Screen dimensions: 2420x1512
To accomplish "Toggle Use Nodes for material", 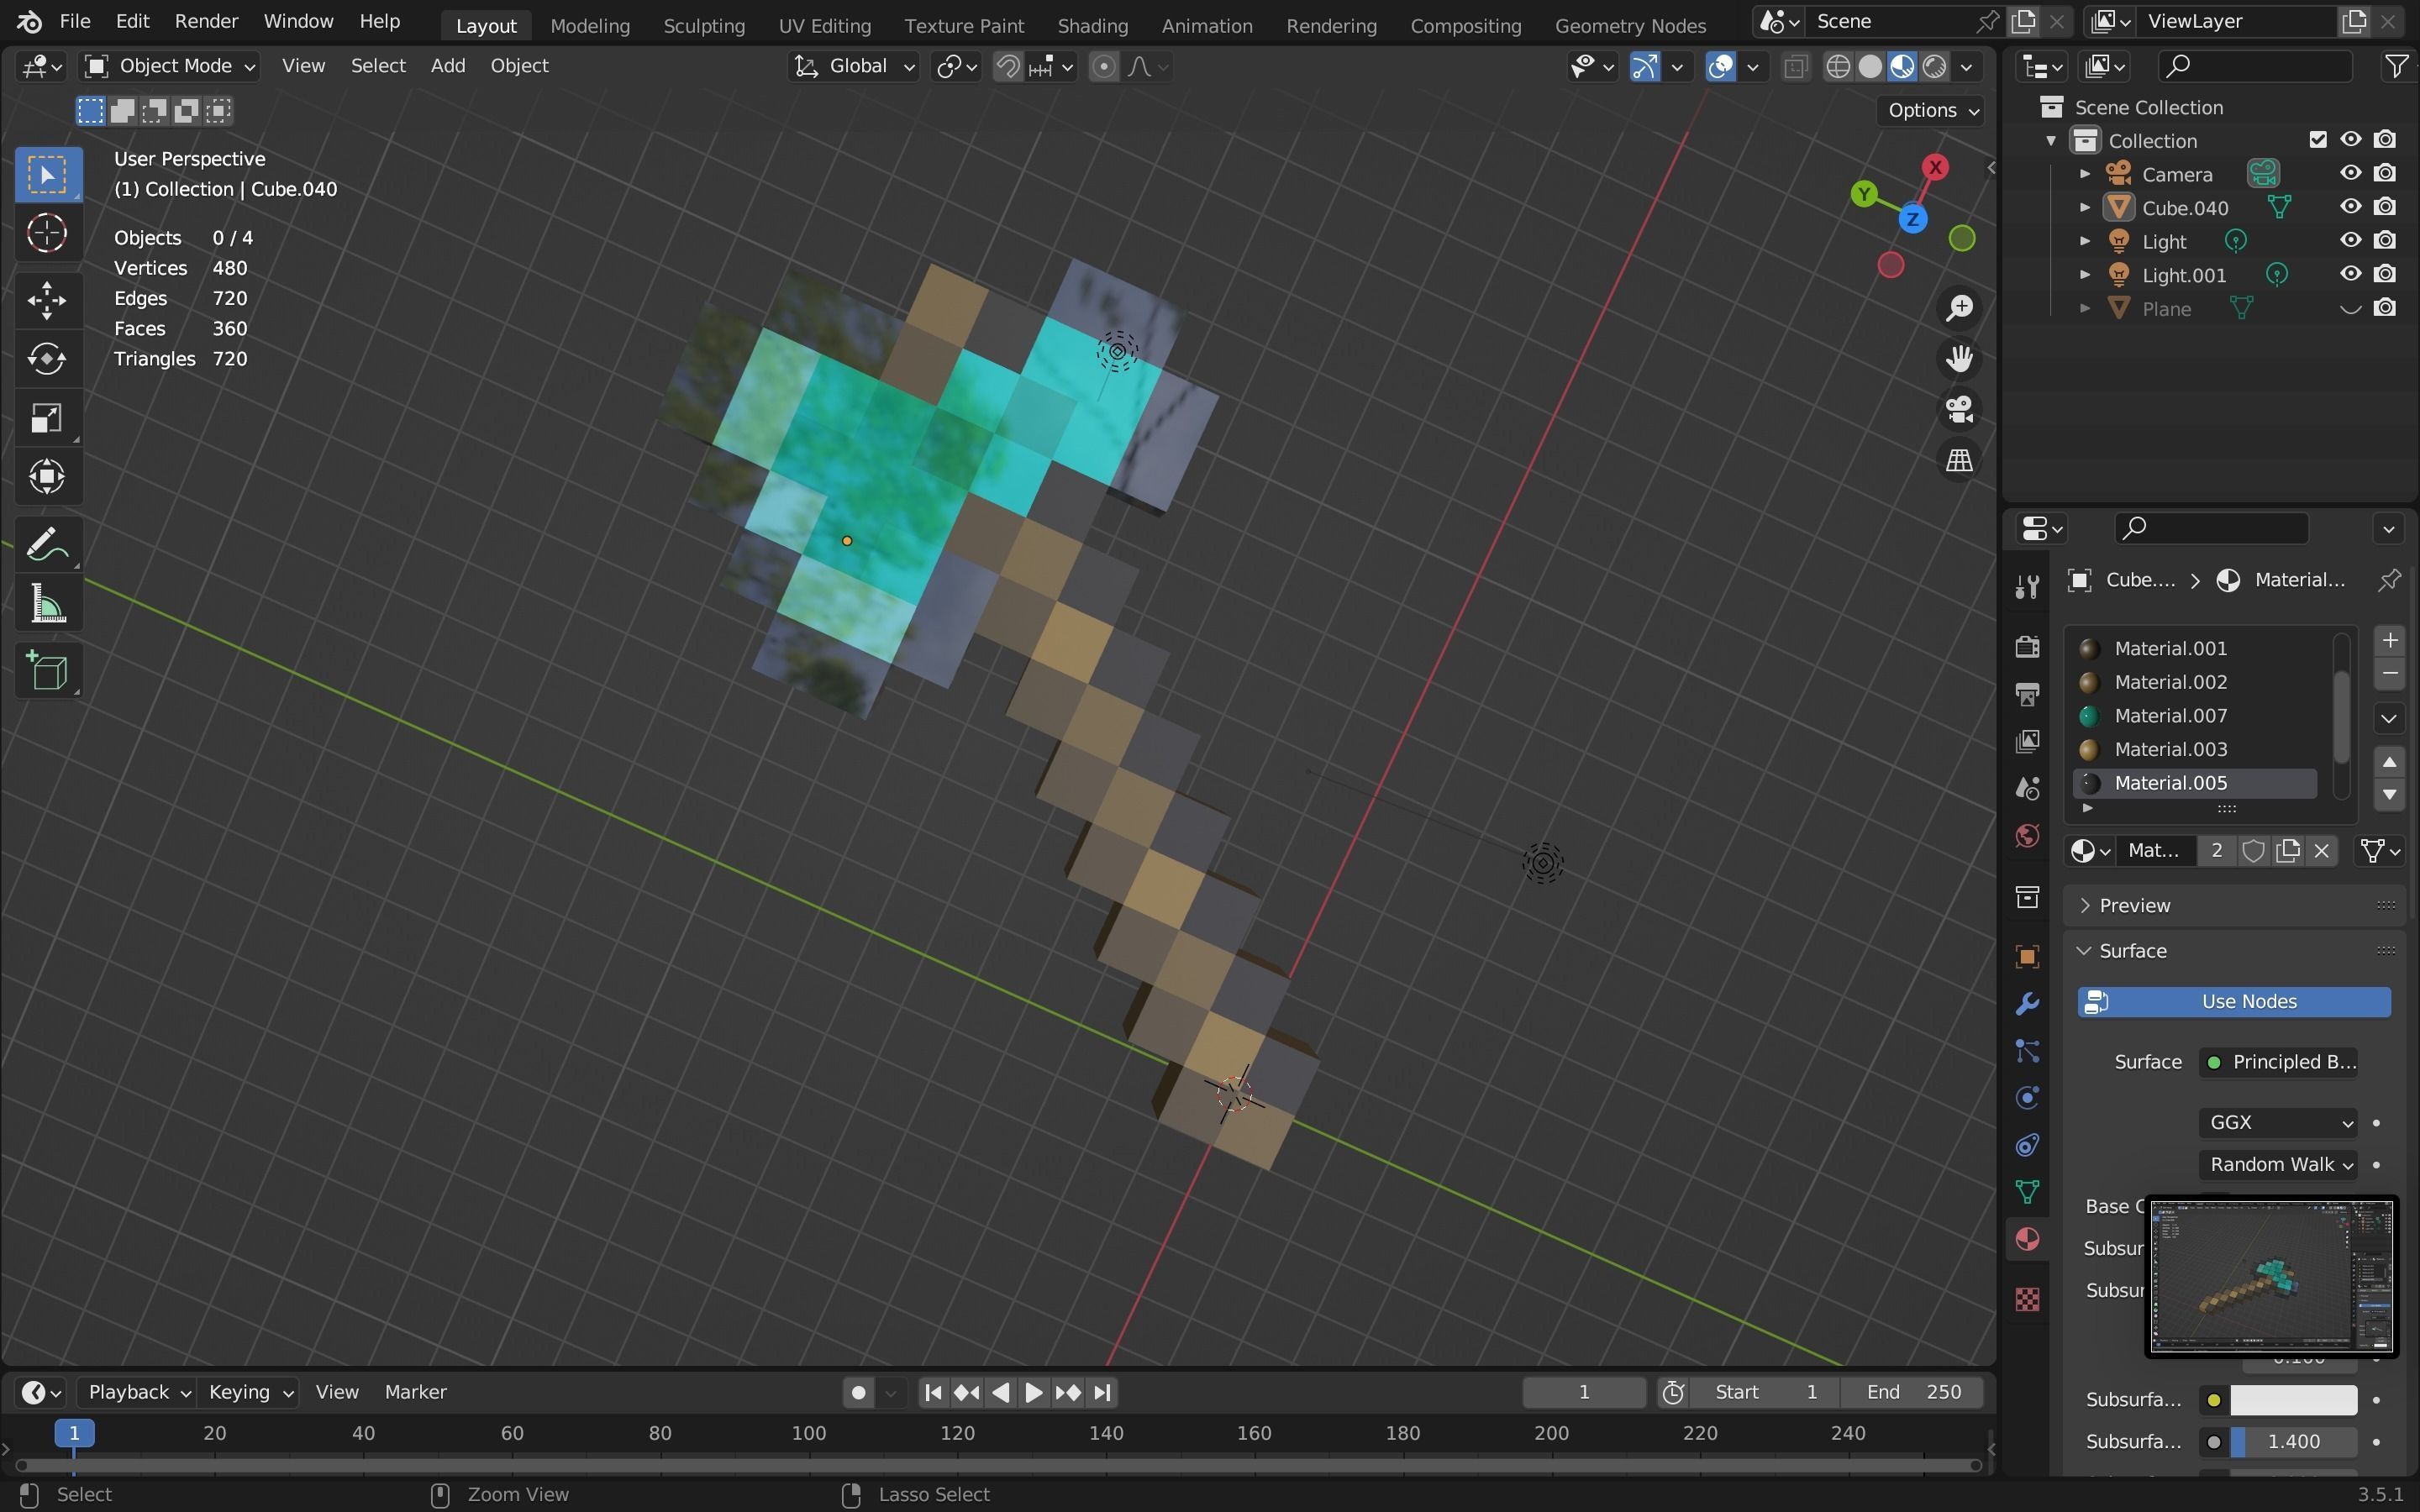I will 2234,1002.
